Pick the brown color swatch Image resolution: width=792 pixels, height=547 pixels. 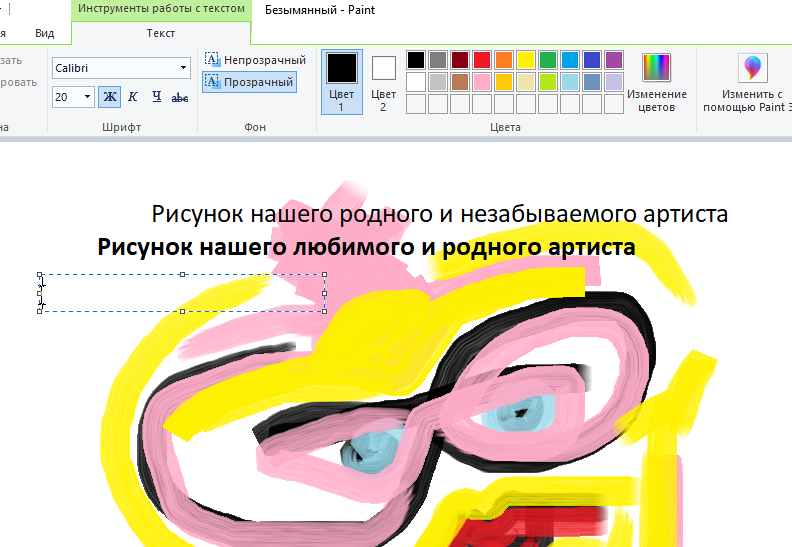(x=460, y=82)
